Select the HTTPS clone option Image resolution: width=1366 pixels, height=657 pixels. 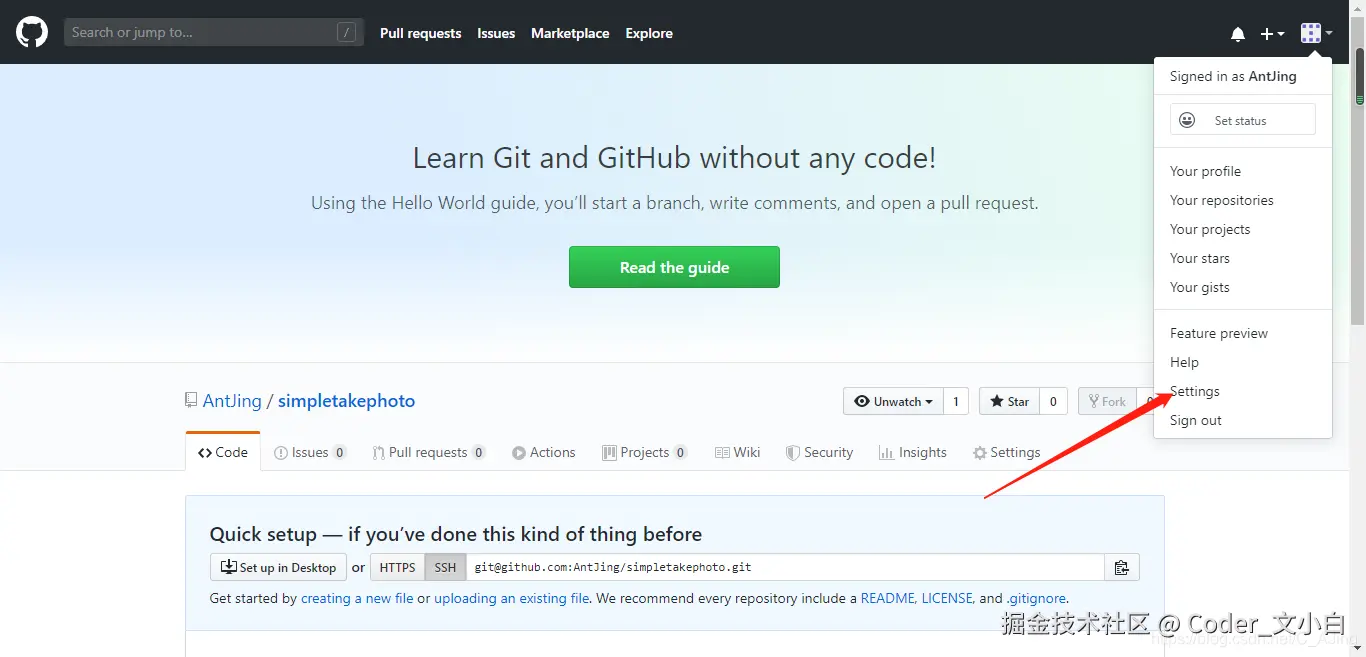coord(397,567)
